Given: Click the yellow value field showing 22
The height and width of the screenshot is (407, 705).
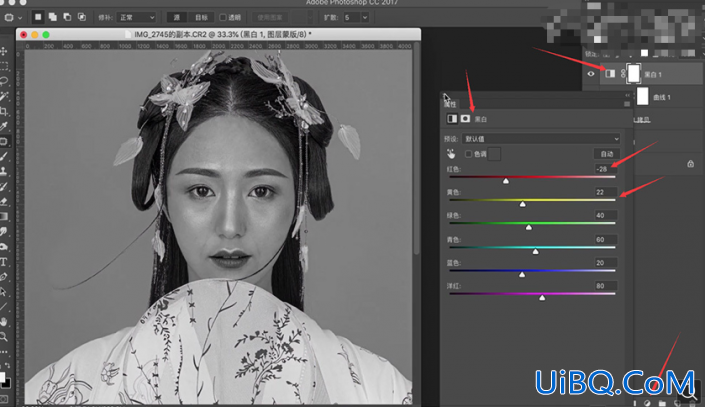Looking at the screenshot, I should pyautogui.click(x=605, y=192).
